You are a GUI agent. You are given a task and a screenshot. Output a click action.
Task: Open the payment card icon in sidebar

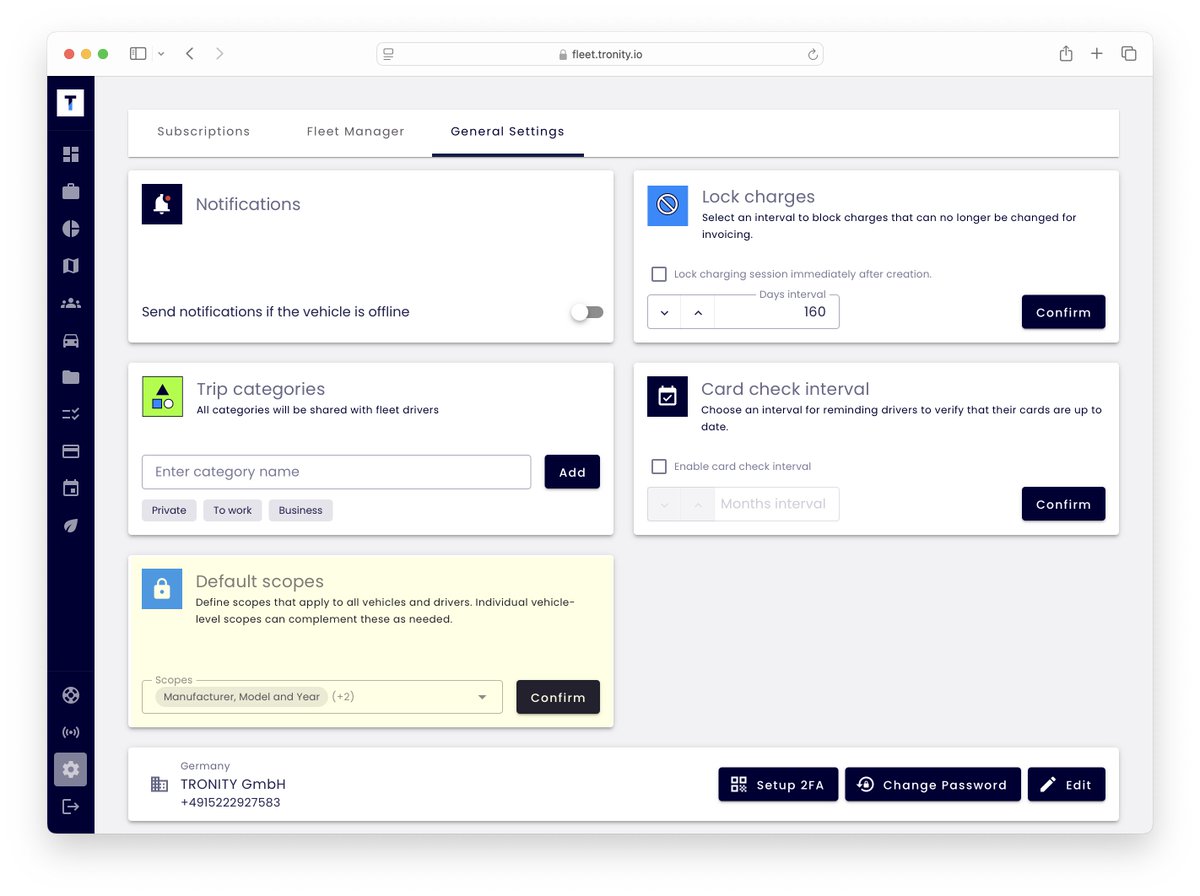(70, 451)
